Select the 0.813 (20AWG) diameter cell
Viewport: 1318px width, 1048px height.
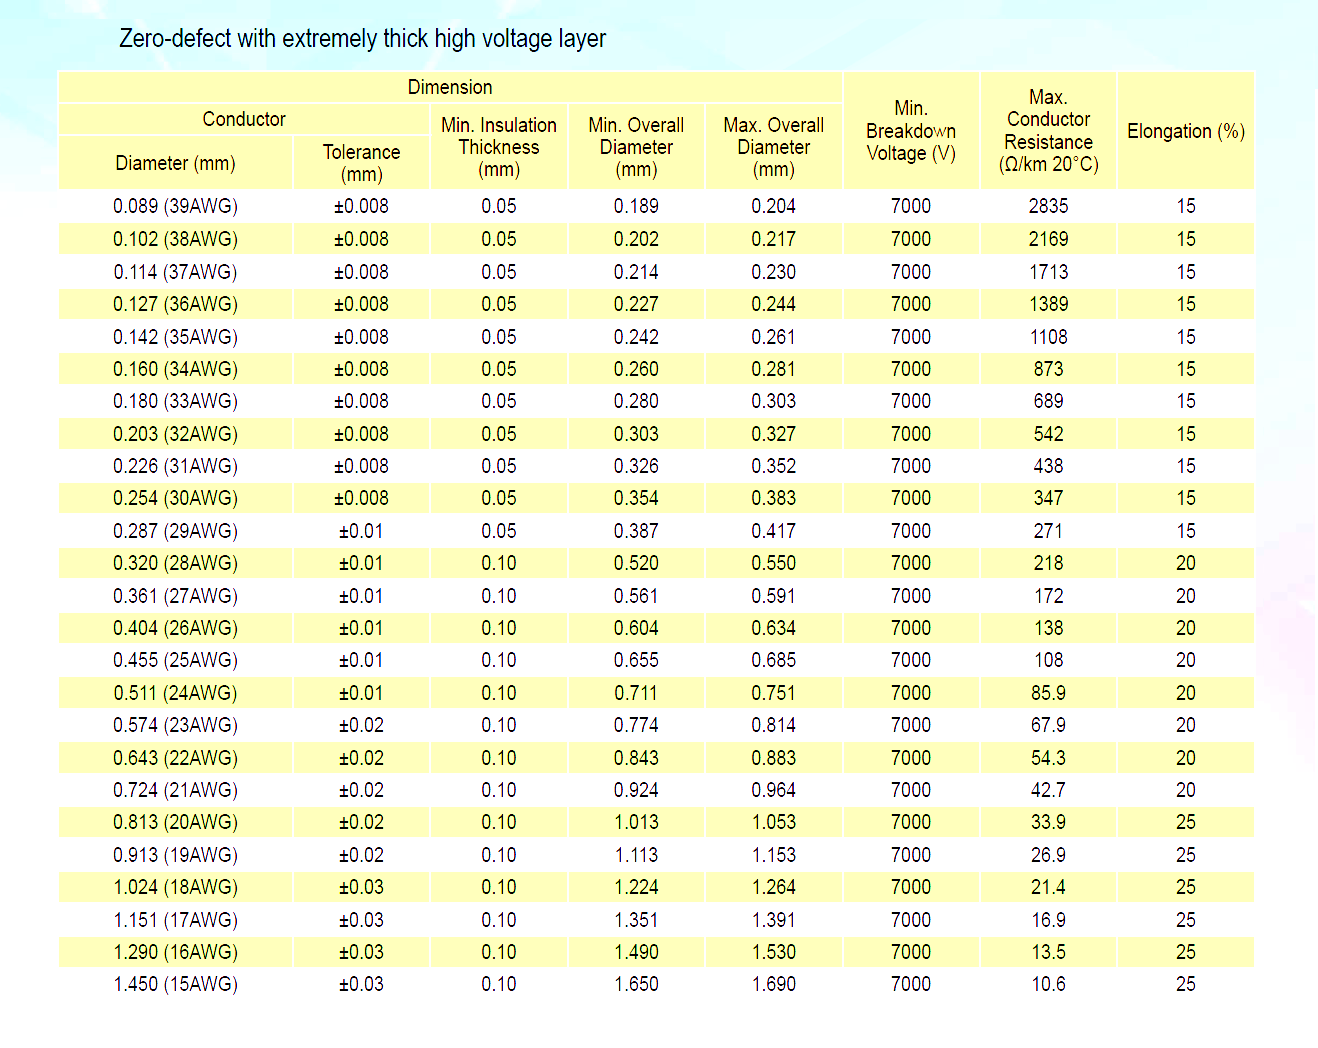pyautogui.click(x=175, y=822)
